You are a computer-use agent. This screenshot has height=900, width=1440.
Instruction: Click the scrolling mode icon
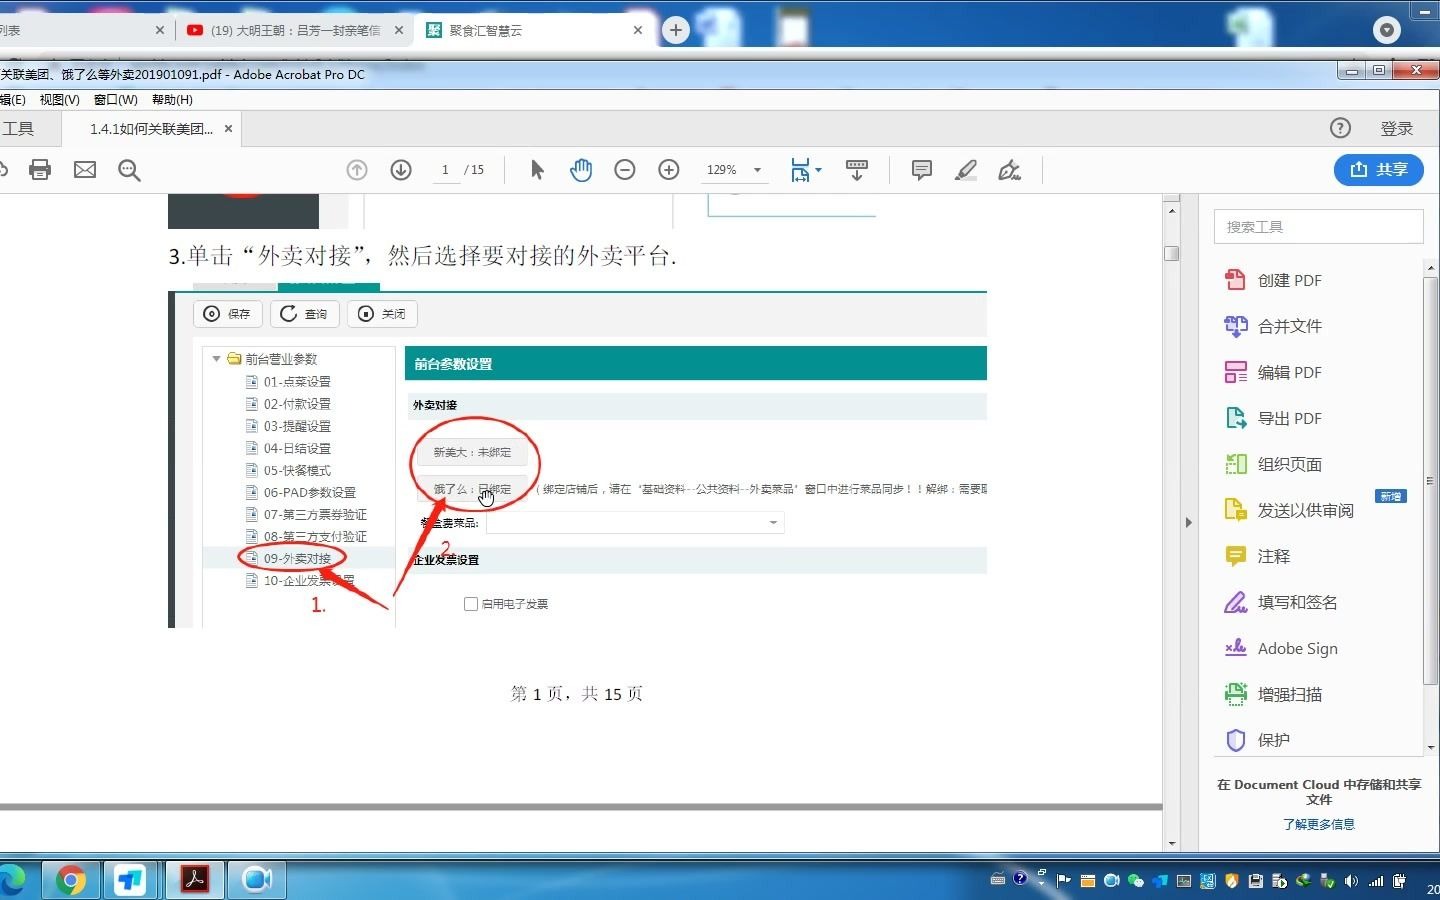pos(857,170)
